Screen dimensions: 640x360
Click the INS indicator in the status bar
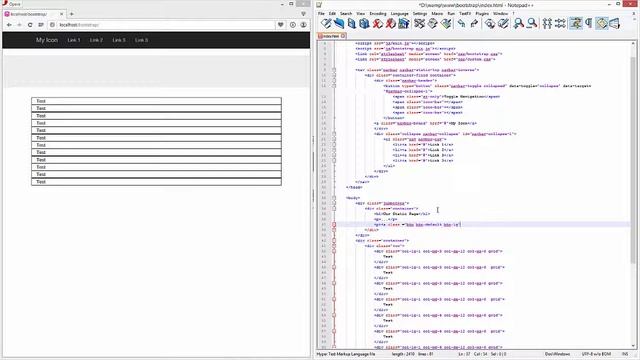[625, 354]
